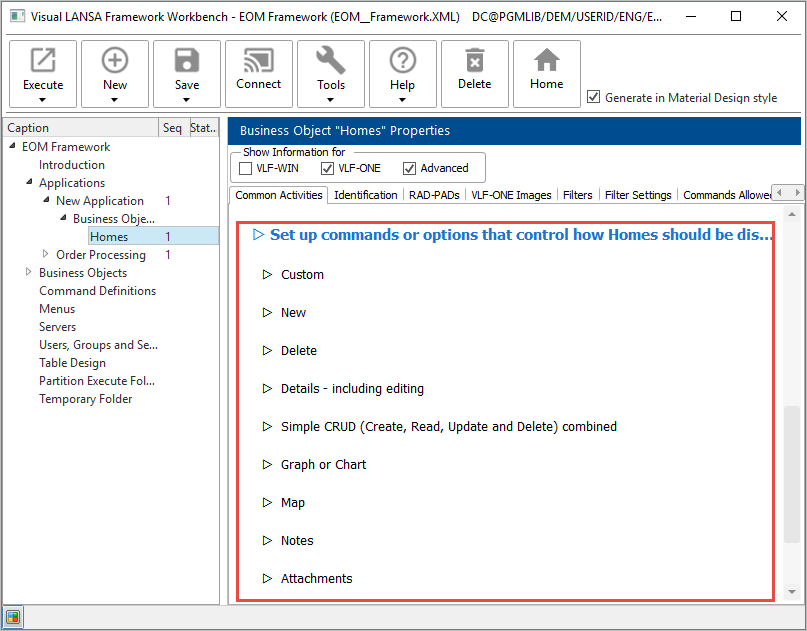Image resolution: width=807 pixels, height=631 pixels.
Task: Select Table Design in the tree
Action: click(72, 363)
